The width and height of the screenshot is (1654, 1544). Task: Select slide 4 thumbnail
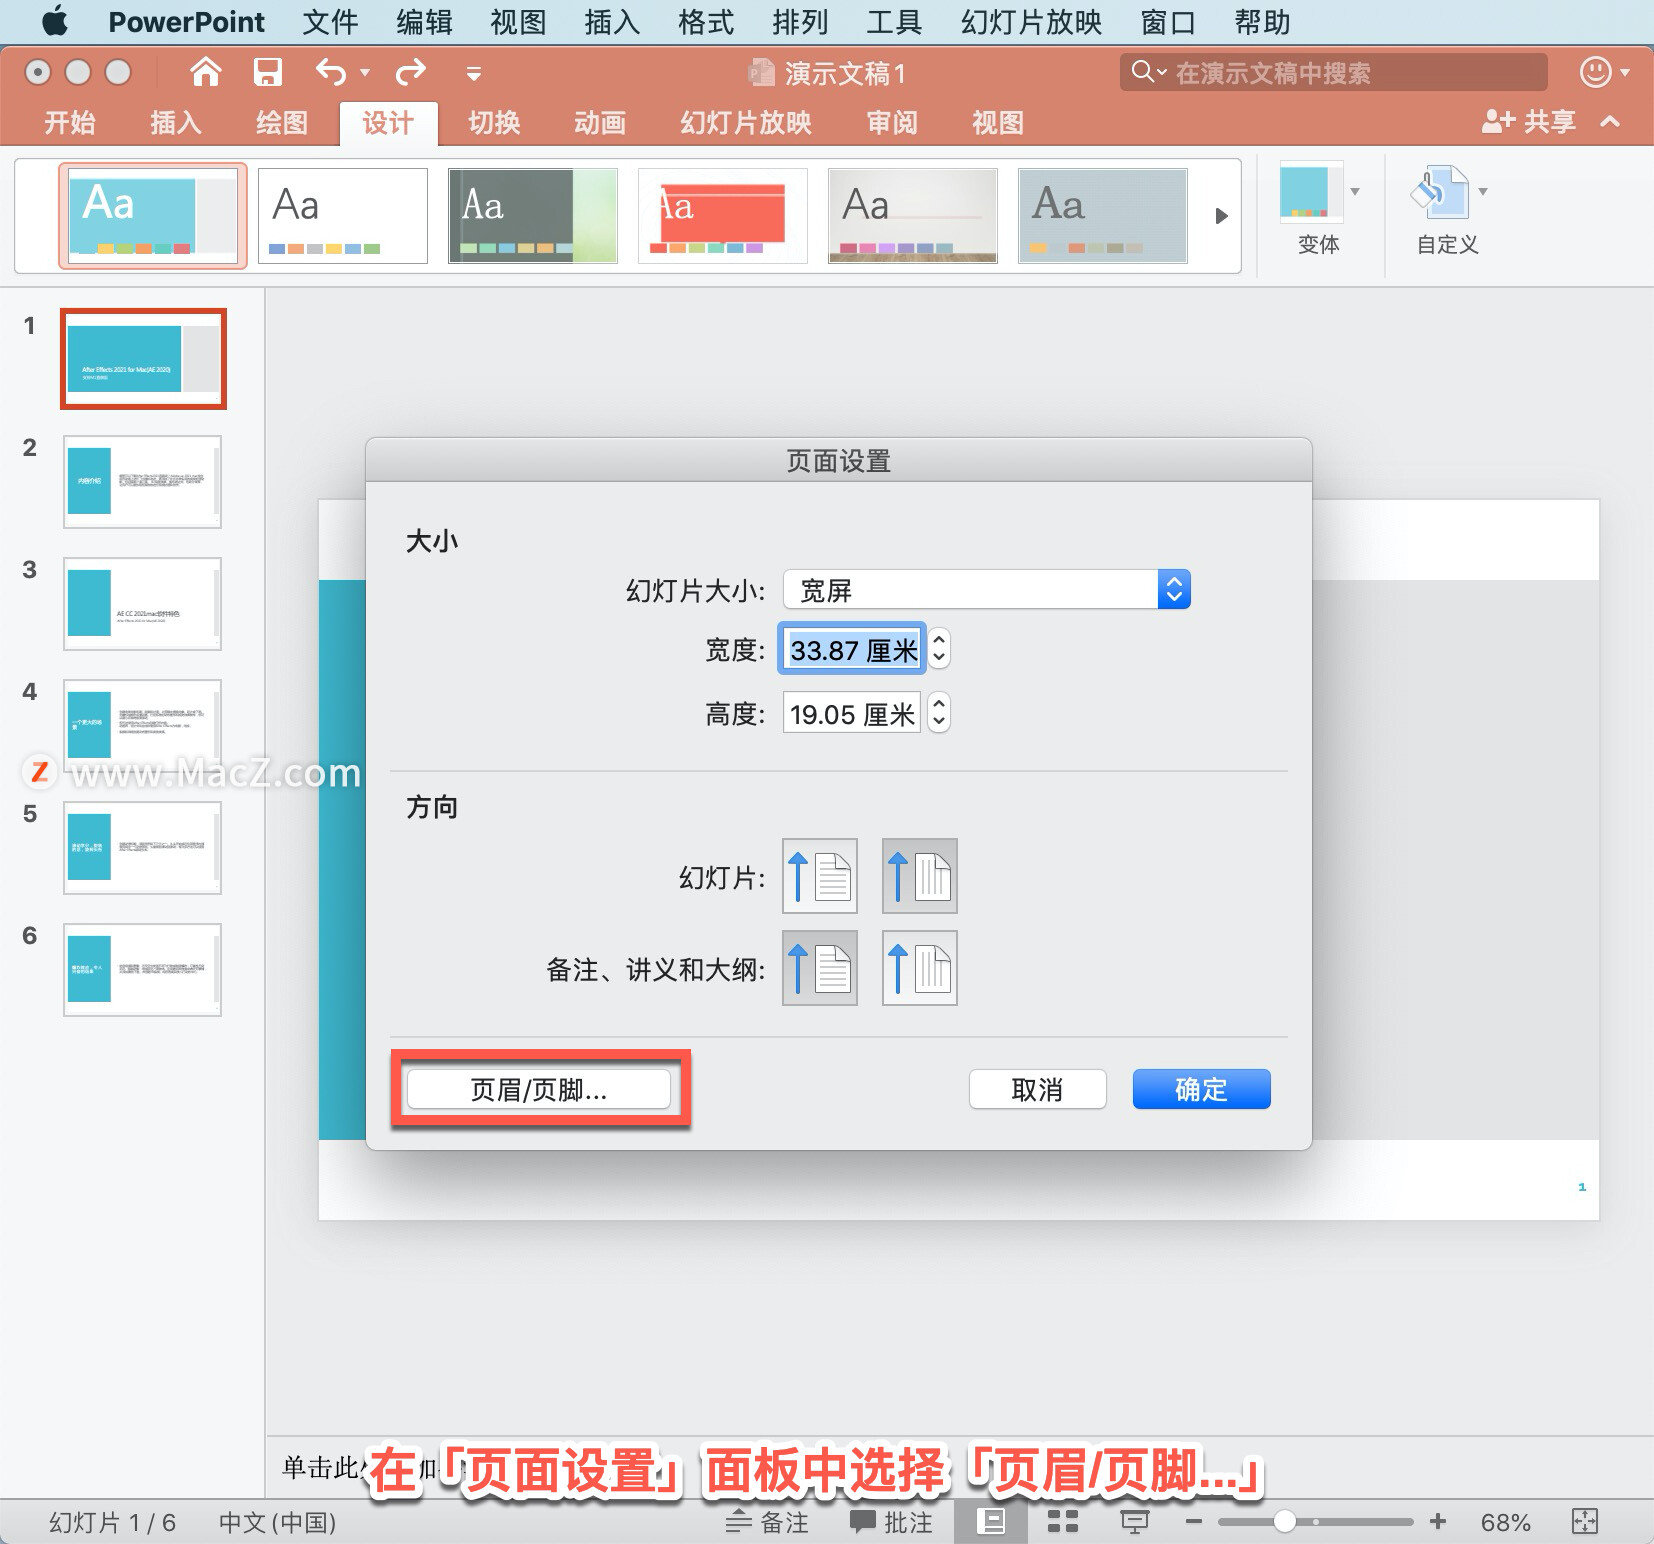(142, 726)
